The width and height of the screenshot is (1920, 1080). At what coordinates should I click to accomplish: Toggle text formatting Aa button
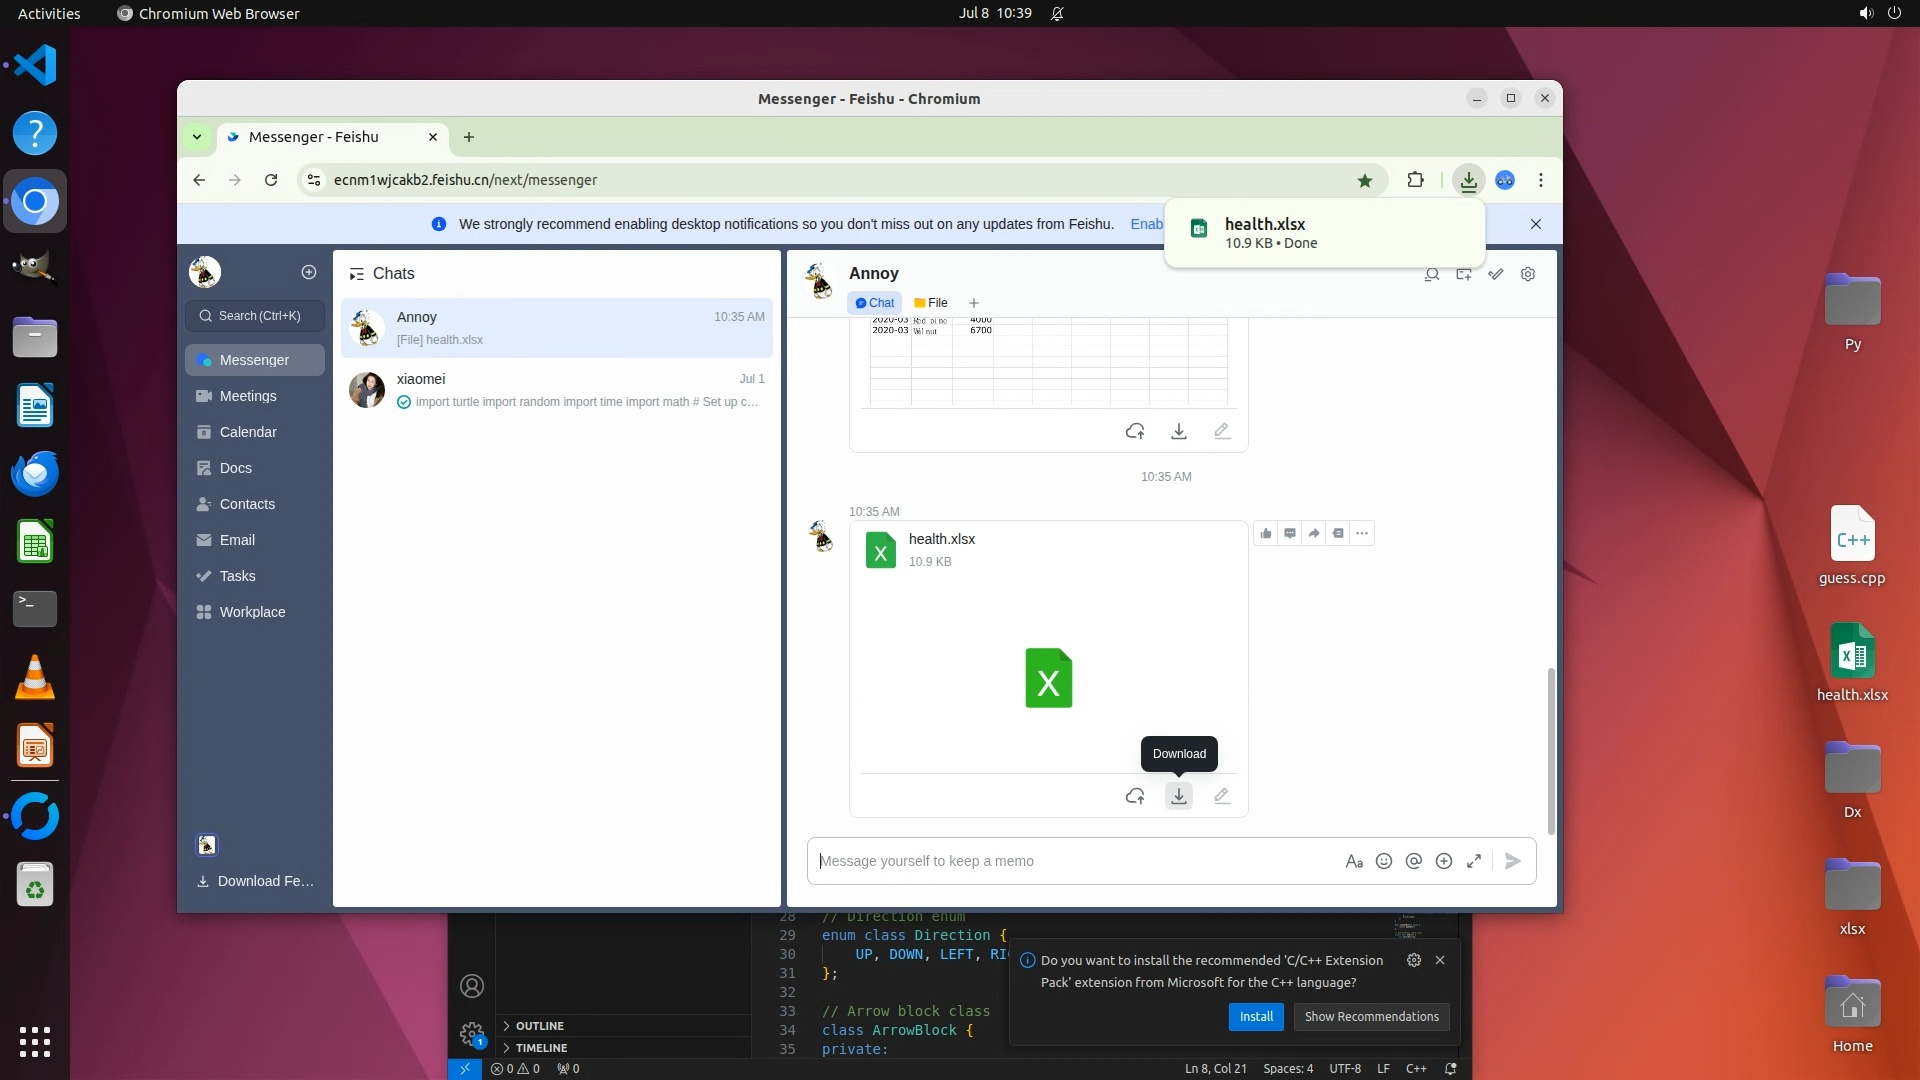[1354, 861]
